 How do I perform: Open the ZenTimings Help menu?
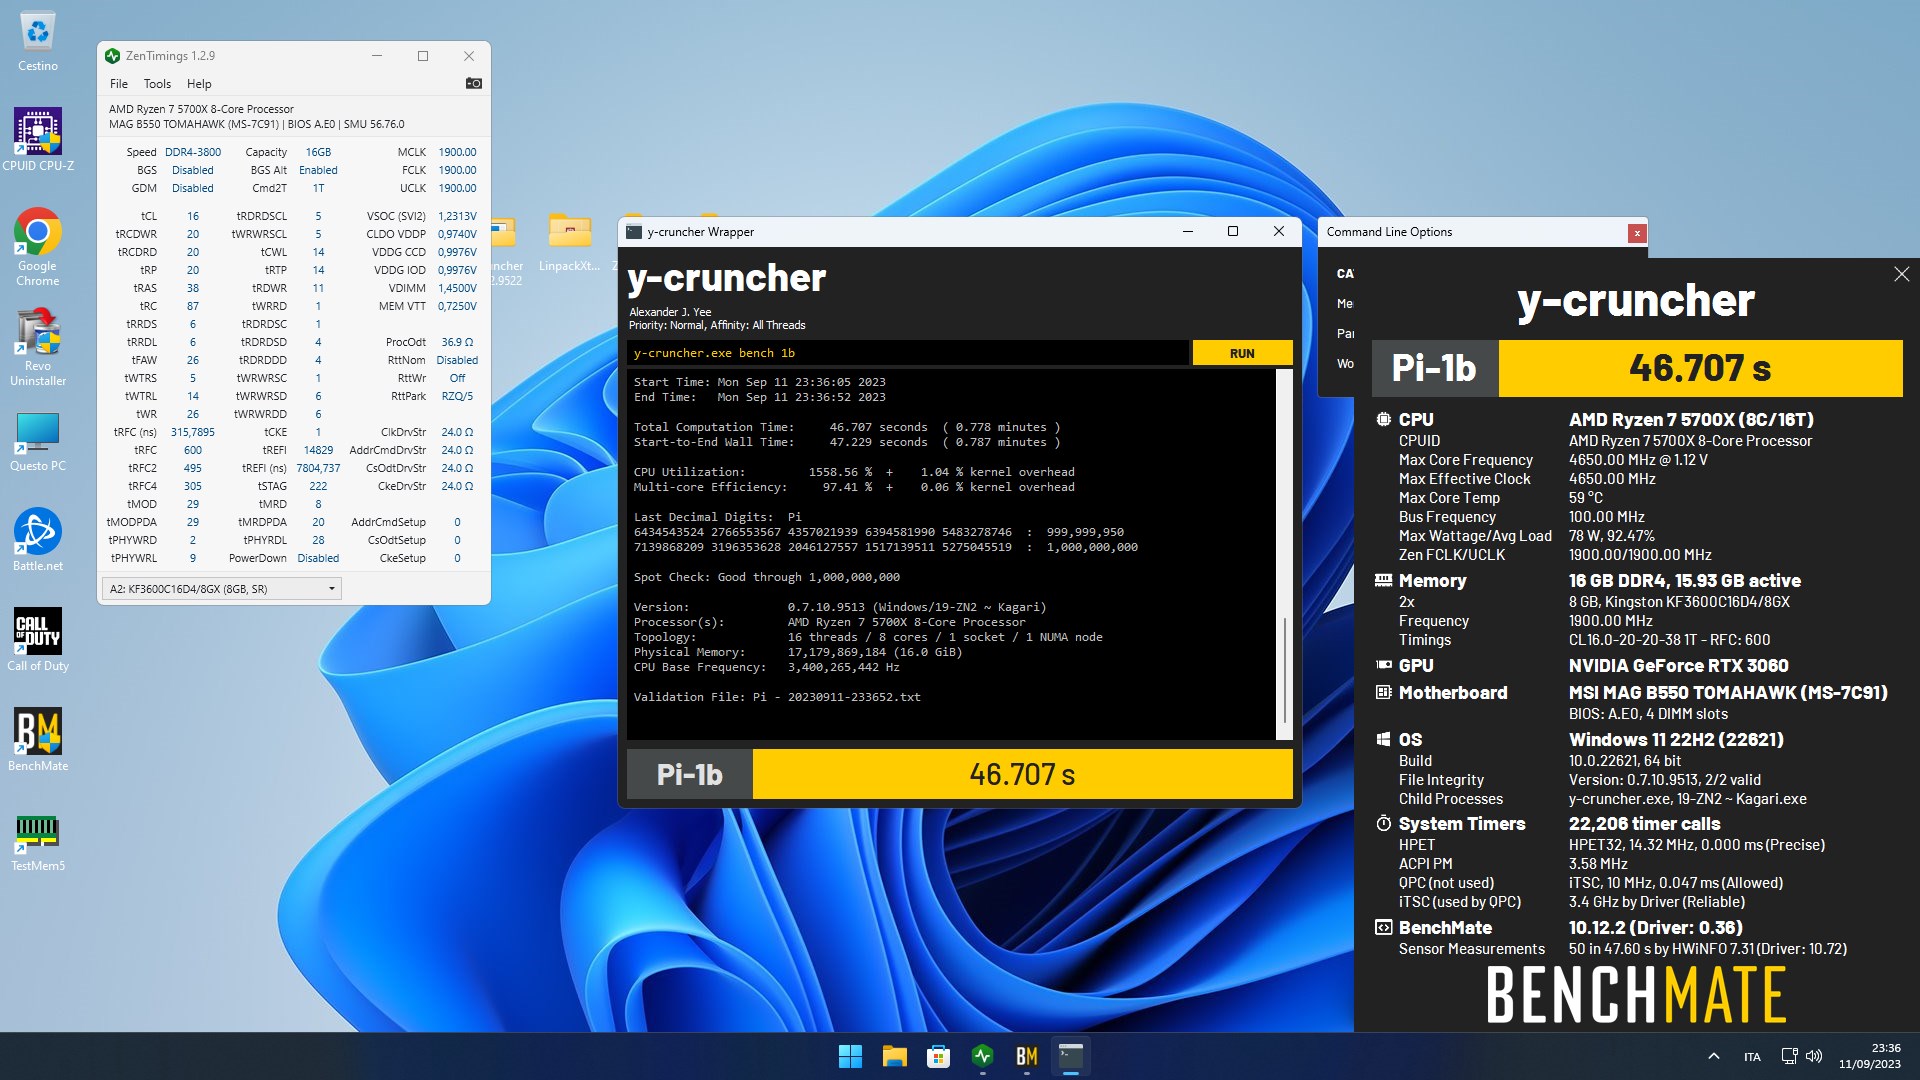pyautogui.click(x=199, y=84)
